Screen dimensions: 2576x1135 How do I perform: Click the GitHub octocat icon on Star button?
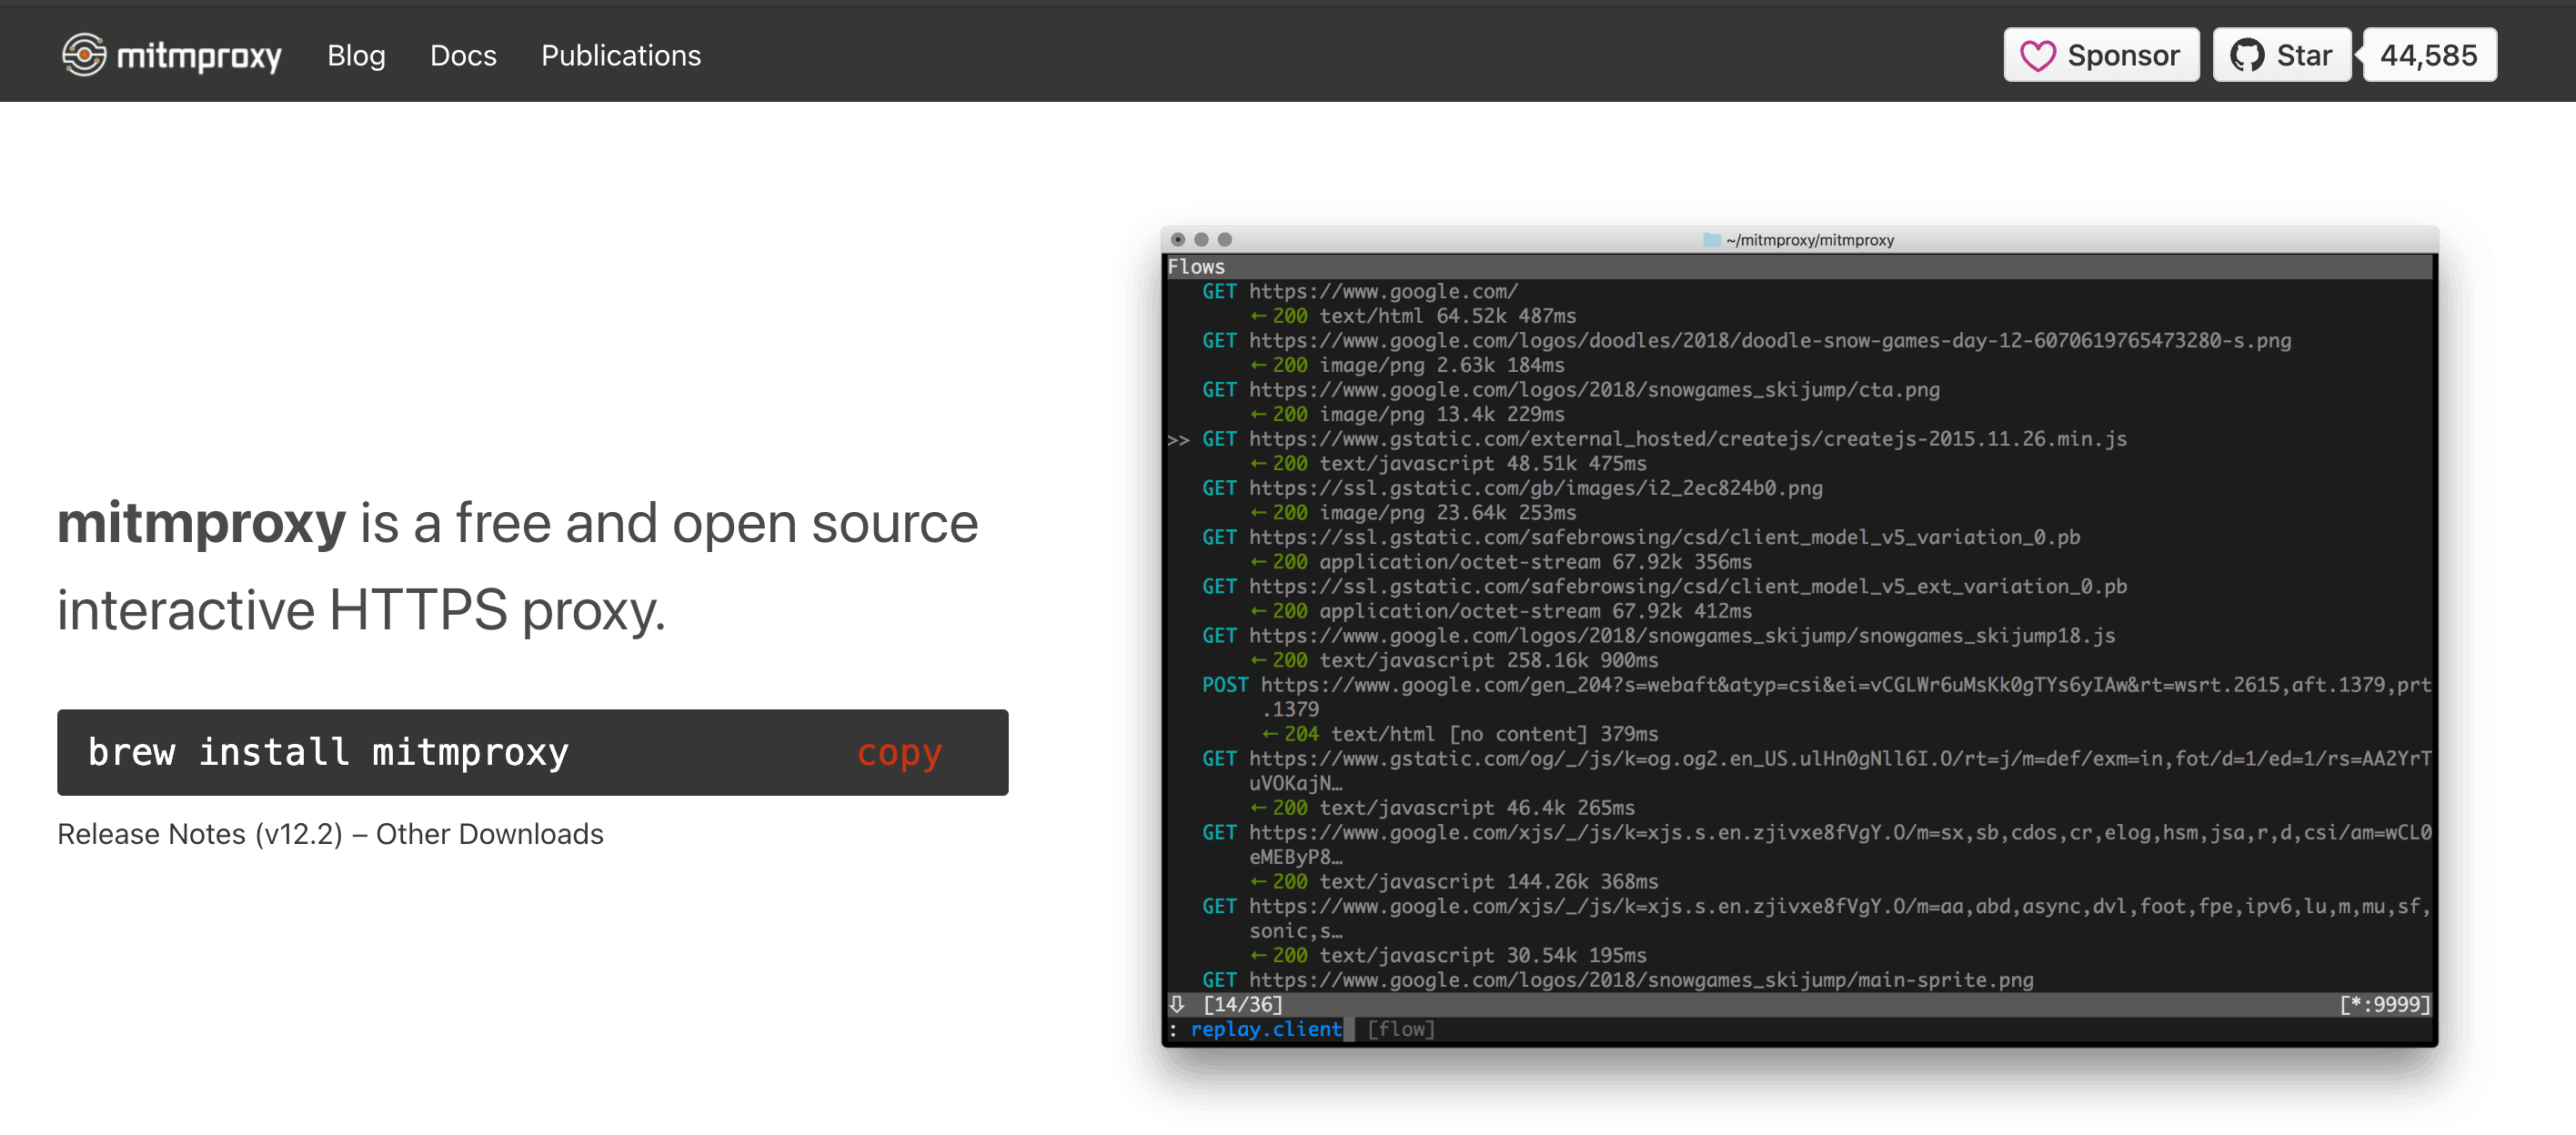pos(2247,55)
